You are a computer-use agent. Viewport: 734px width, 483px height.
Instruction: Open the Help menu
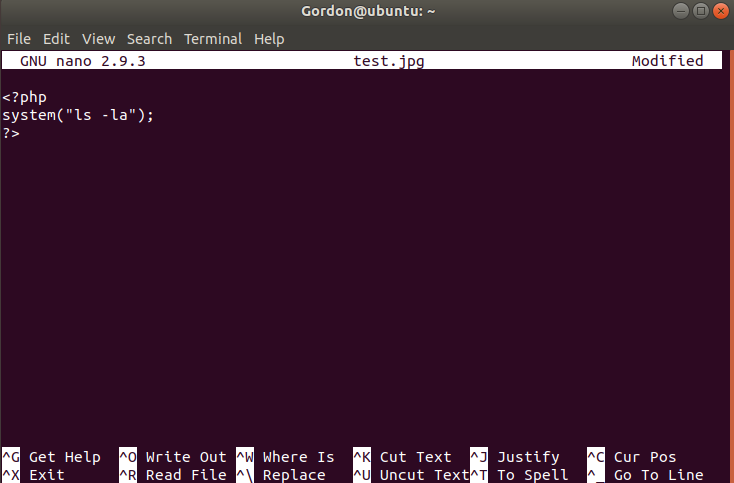click(269, 39)
